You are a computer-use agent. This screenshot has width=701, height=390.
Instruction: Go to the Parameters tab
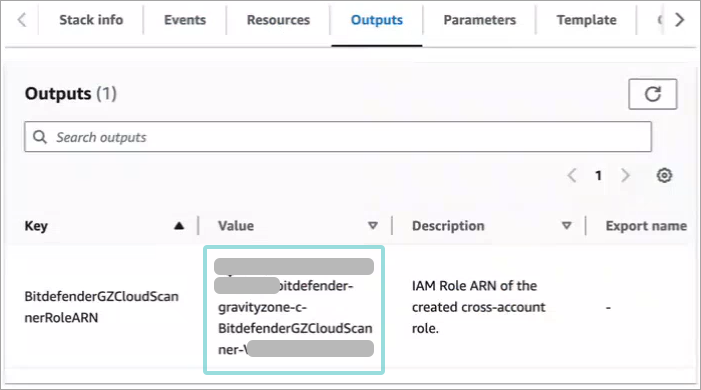click(x=479, y=20)
